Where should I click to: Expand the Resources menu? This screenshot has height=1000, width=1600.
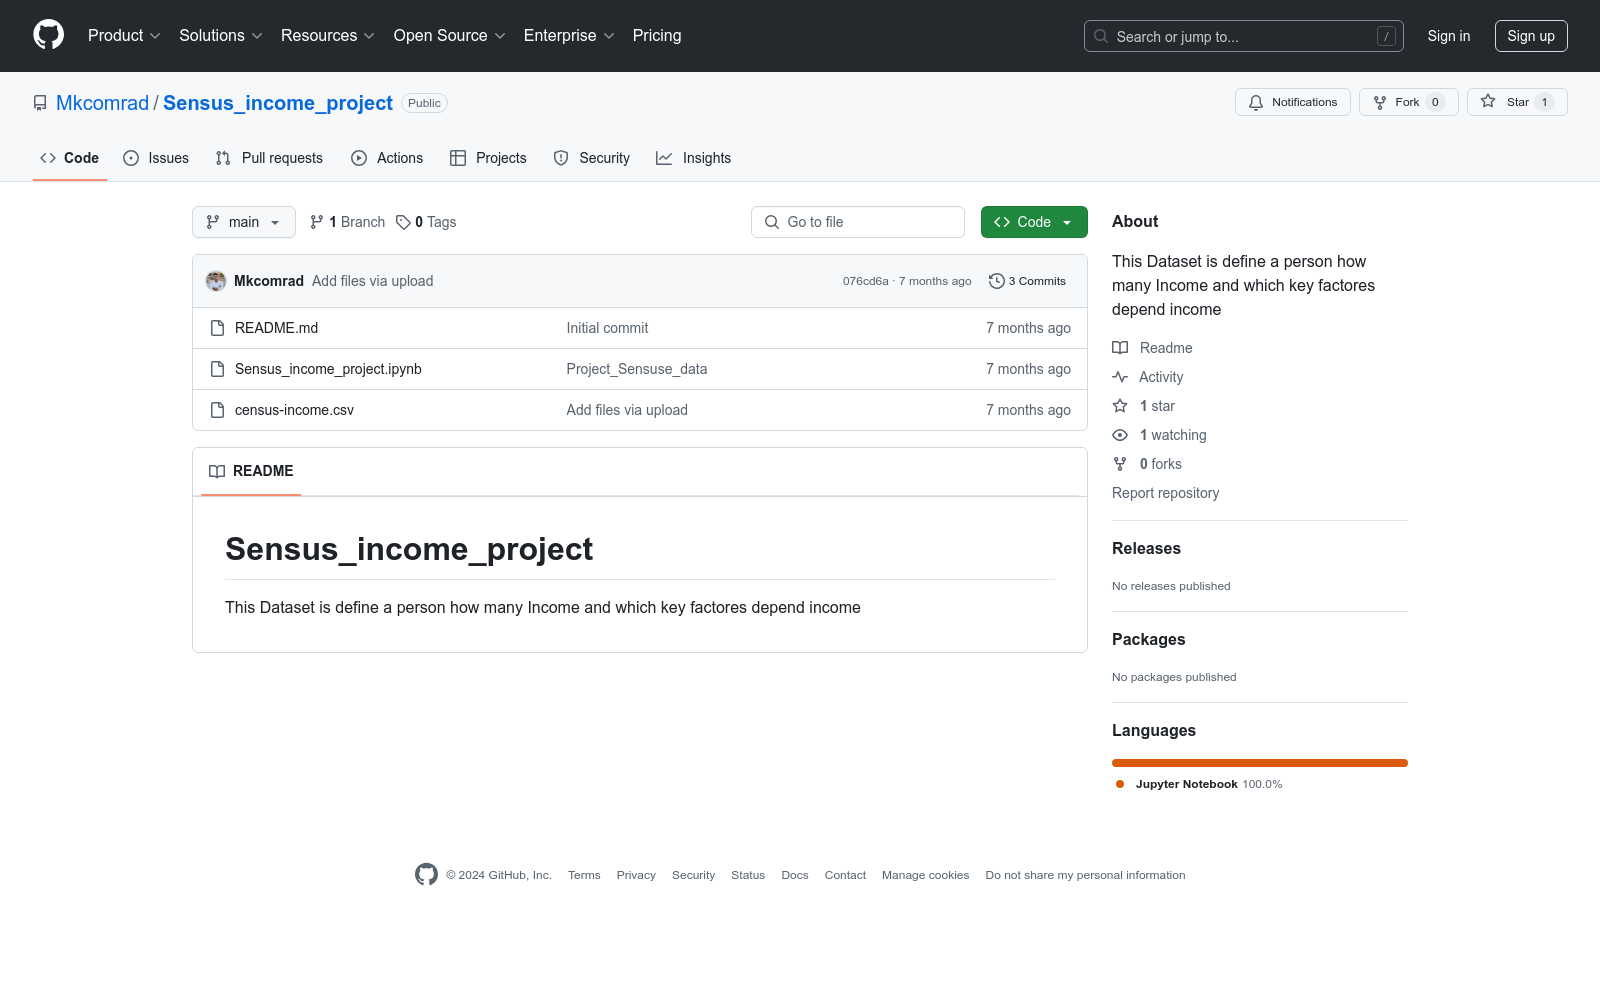(x=328, y=35)
